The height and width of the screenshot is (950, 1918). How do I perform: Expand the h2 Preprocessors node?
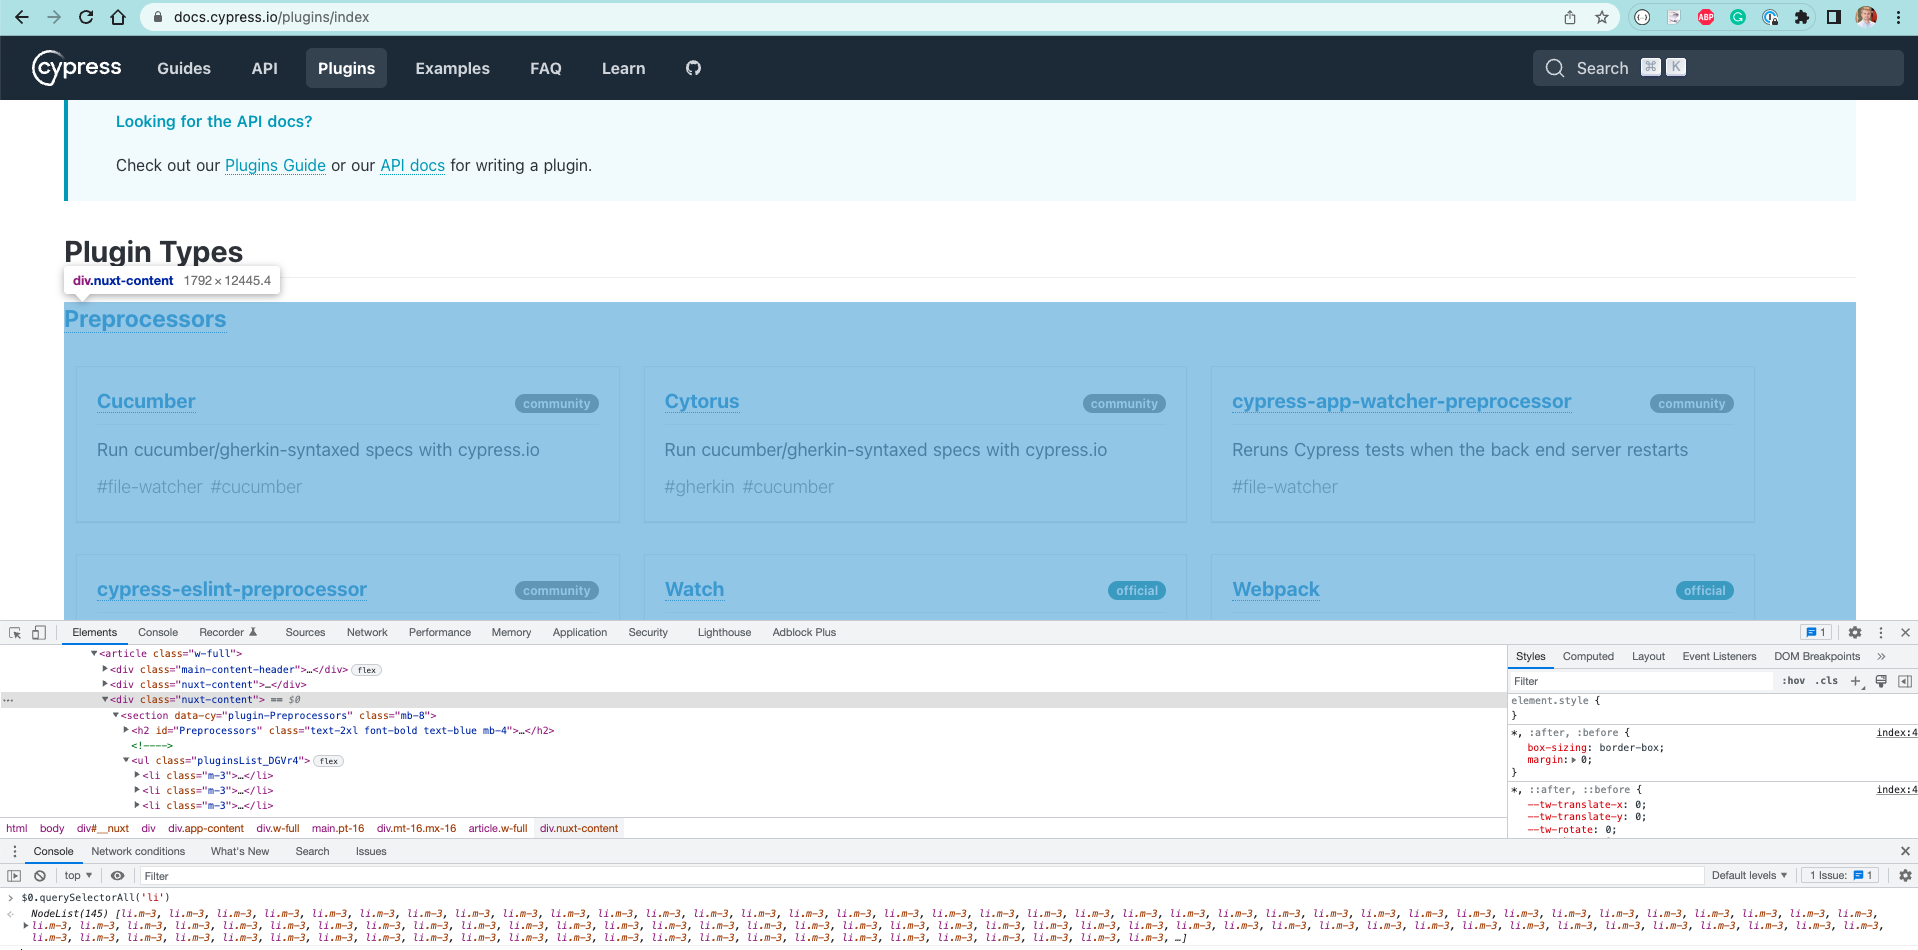[x=126, y=730]
